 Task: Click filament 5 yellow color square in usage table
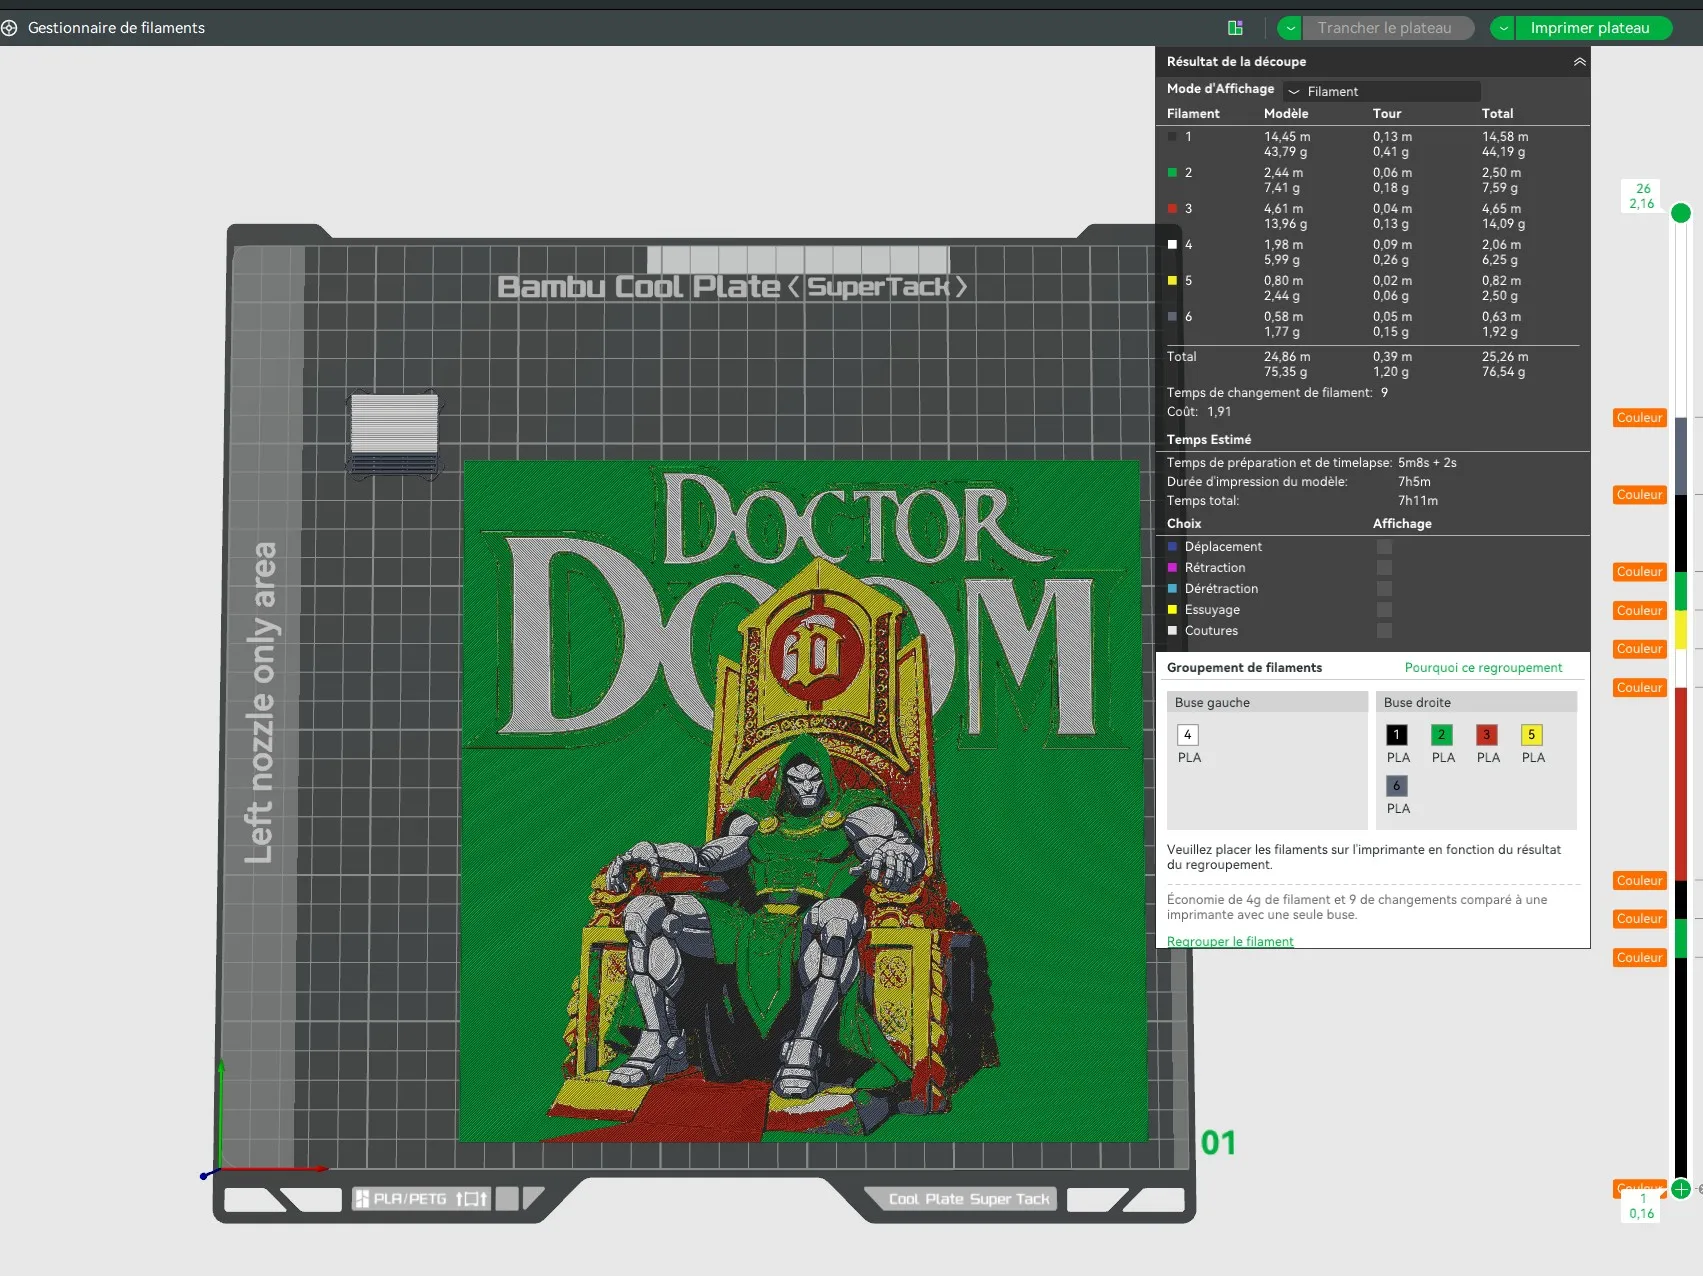click(1172, 281)
